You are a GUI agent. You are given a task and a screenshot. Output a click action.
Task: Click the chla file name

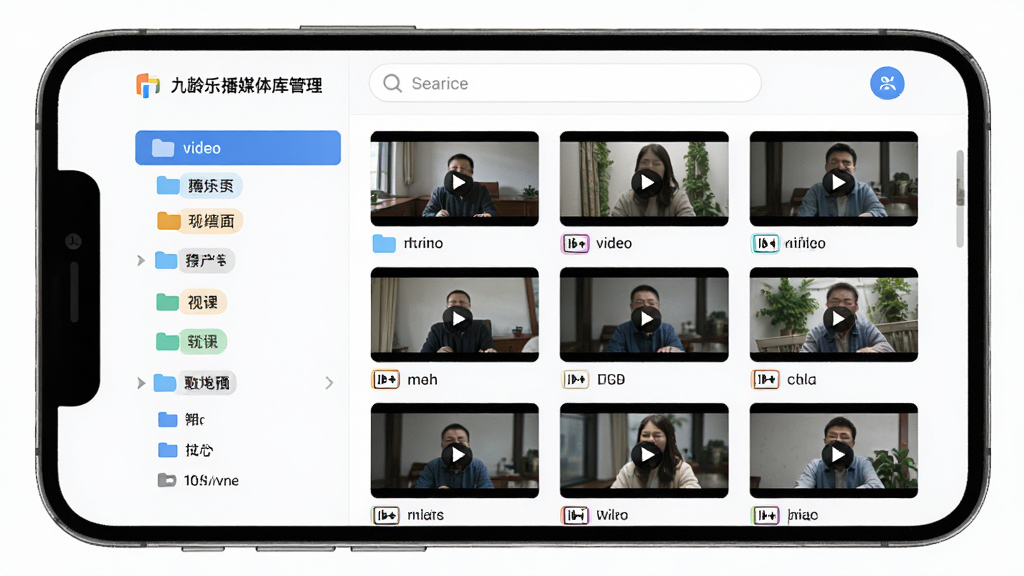[801, 379]
